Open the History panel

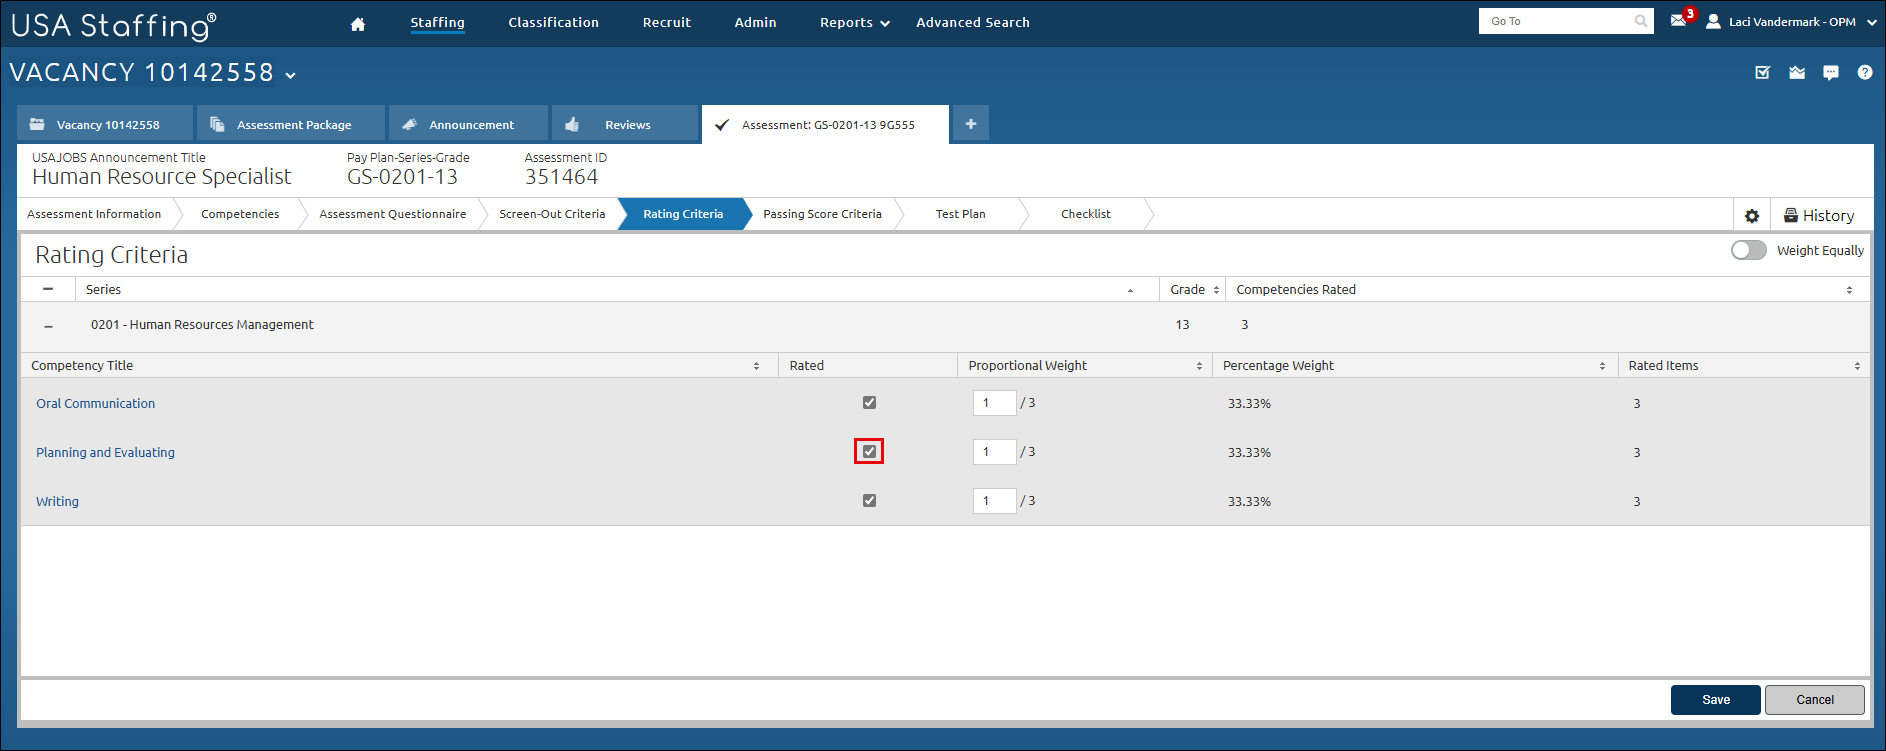(1819, 216)
